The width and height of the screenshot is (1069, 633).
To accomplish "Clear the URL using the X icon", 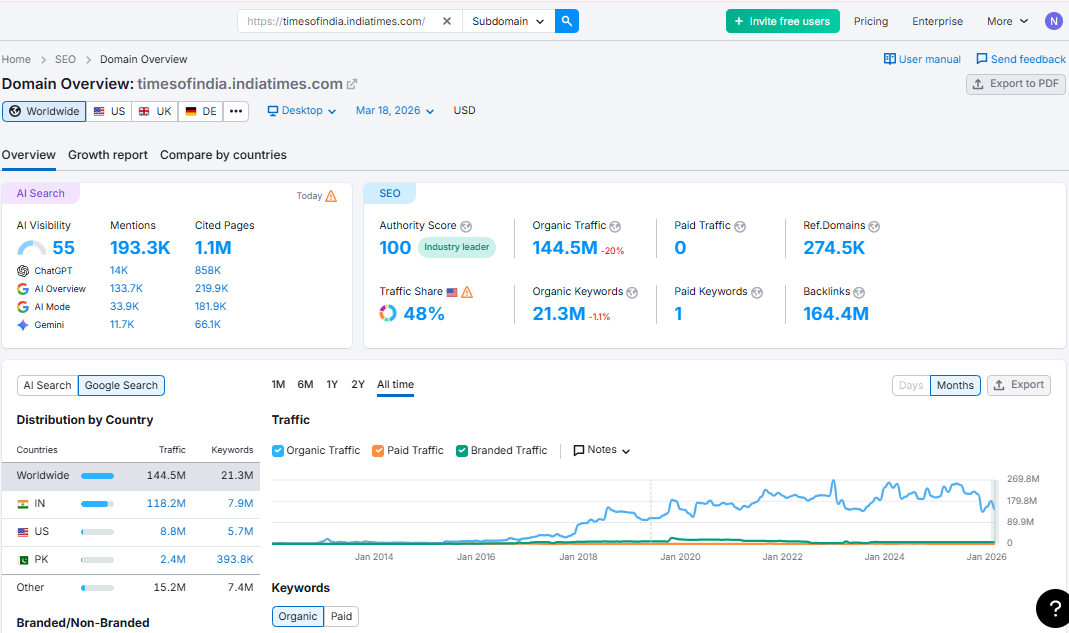I will 447,20.
